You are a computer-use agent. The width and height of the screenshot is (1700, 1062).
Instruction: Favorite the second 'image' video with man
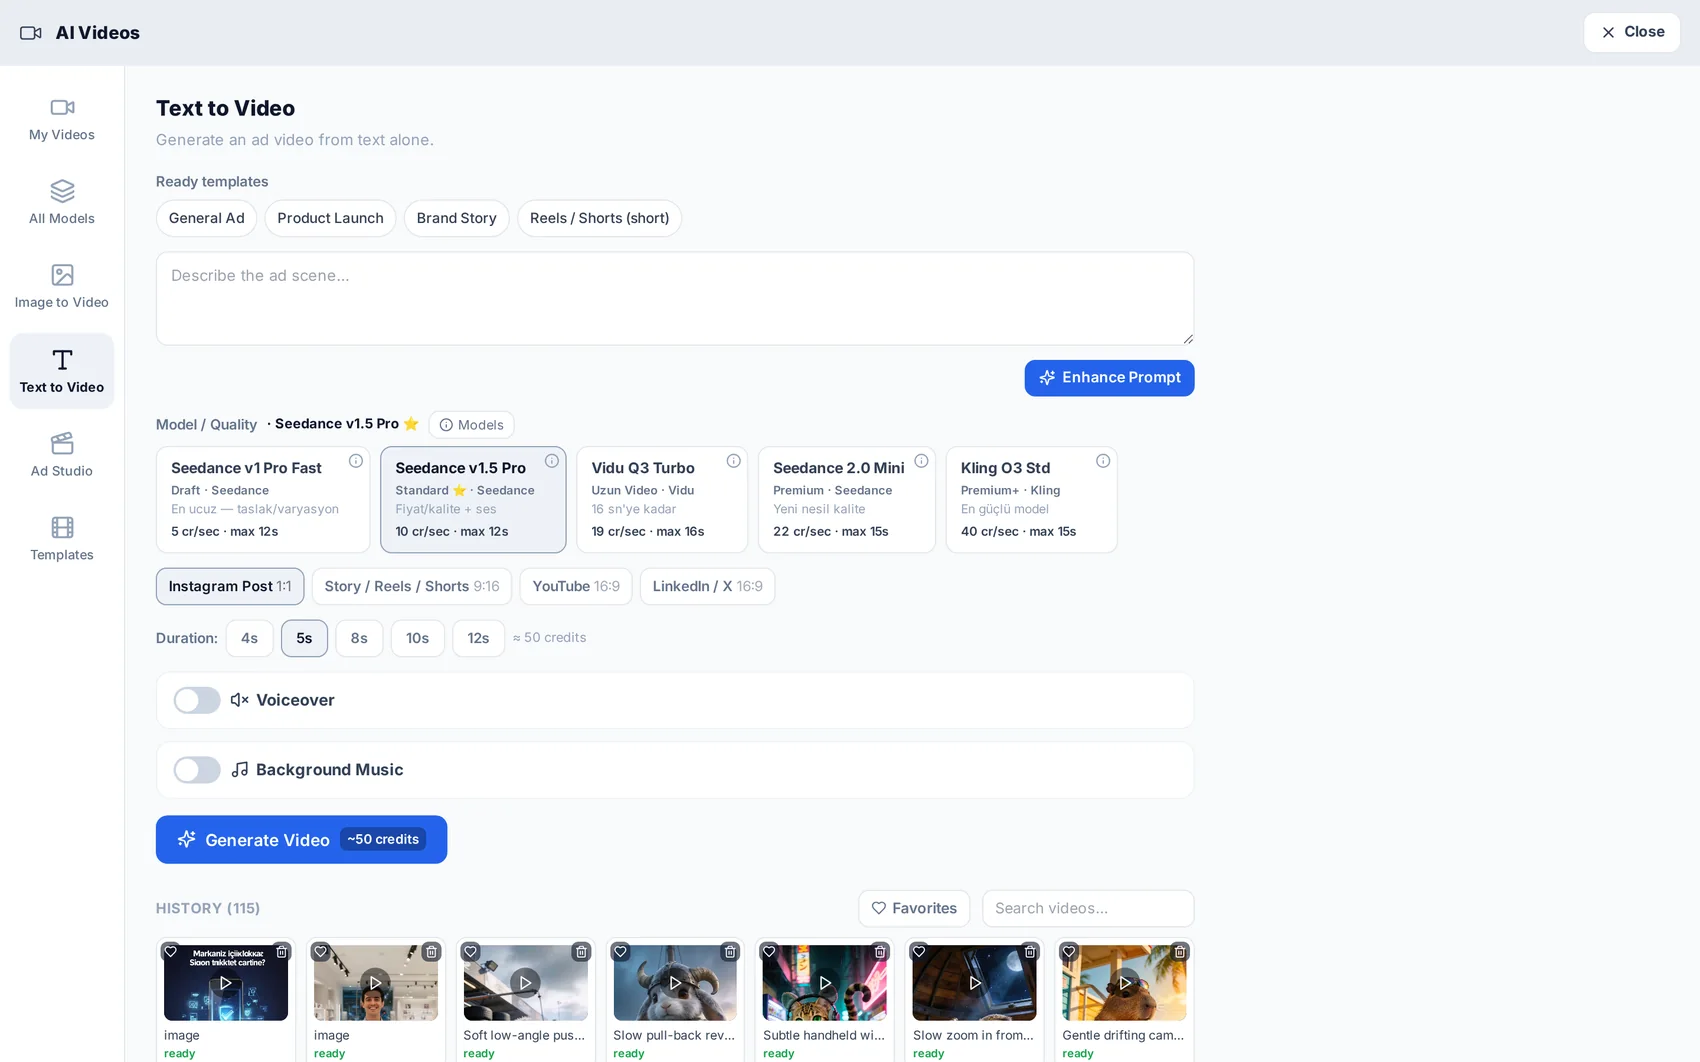321,952
